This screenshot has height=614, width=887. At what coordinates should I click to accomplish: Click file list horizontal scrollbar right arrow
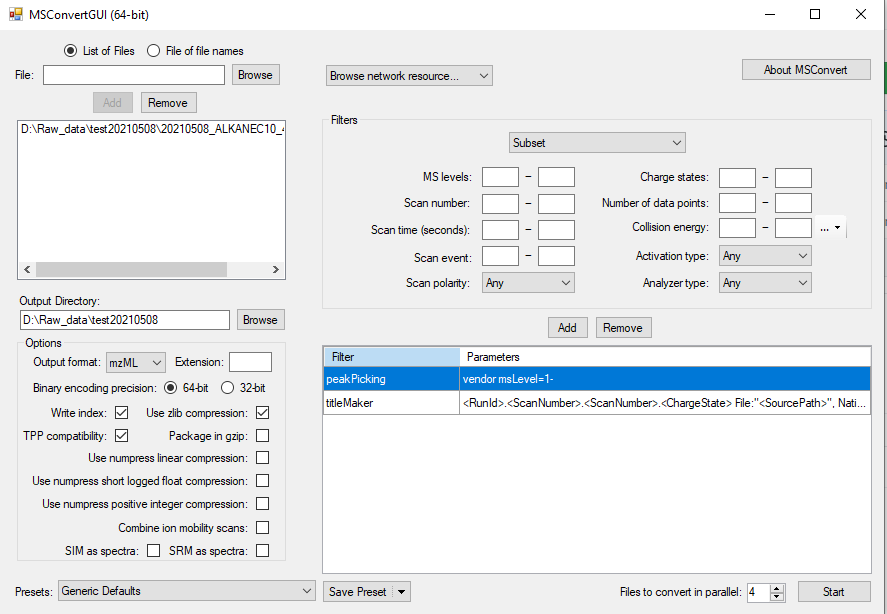click(x=275, y=269)
